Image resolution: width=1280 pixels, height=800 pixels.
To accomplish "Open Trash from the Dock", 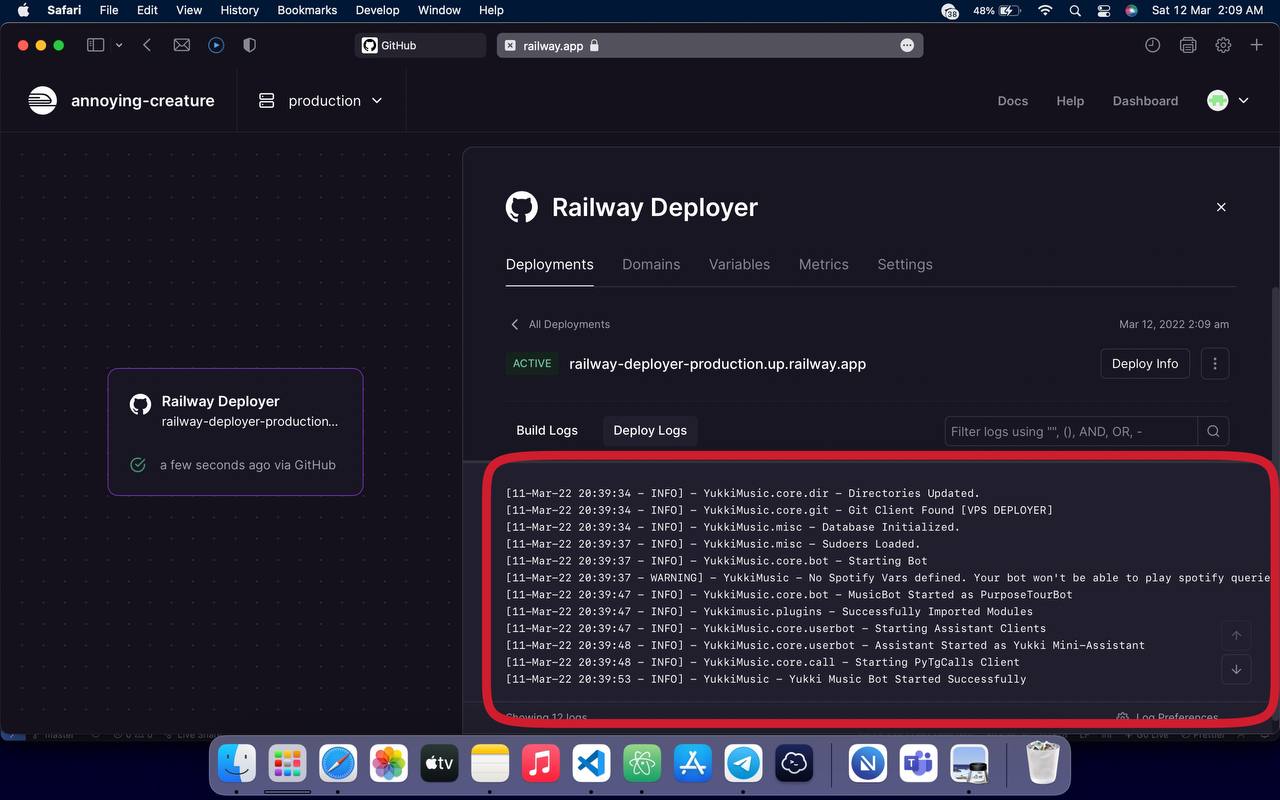I will (1043, 764).
